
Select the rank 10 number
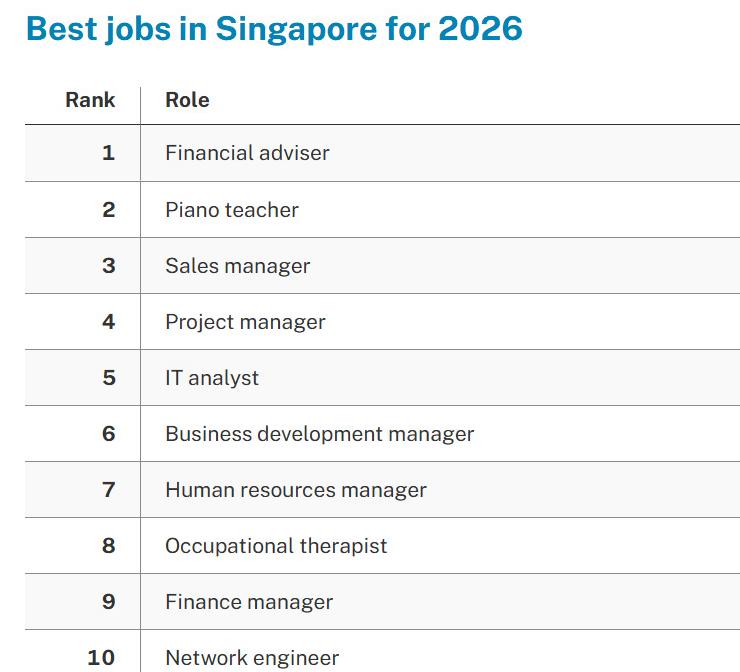click(101, 658)
